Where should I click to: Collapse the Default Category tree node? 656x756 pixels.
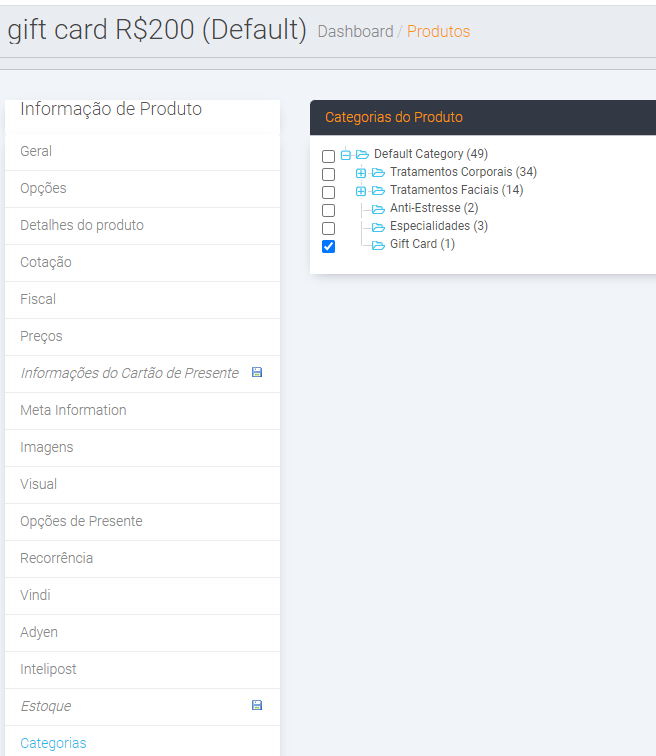[x=346, y=155]
